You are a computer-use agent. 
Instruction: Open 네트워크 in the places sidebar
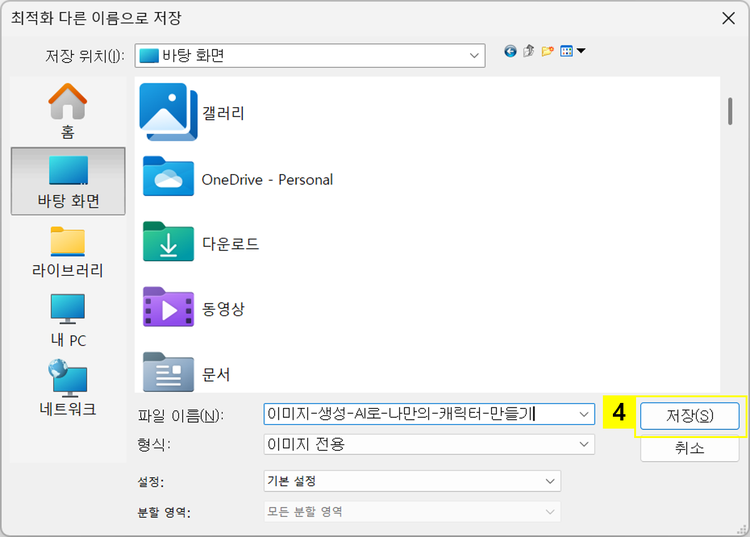(x=67, y=388)
